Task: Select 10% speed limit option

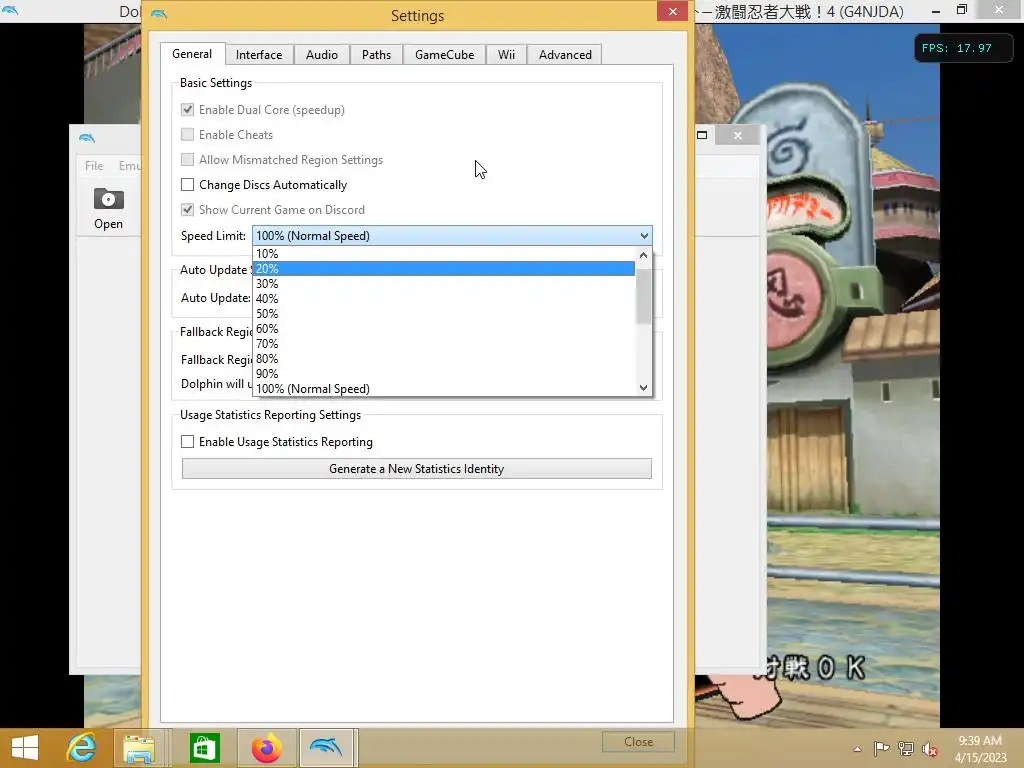Action: click(443, 253)
